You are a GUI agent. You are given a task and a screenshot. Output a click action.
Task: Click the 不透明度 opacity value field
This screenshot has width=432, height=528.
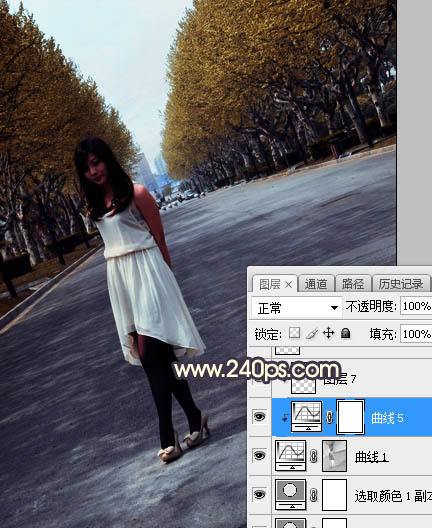coord(416,306)
